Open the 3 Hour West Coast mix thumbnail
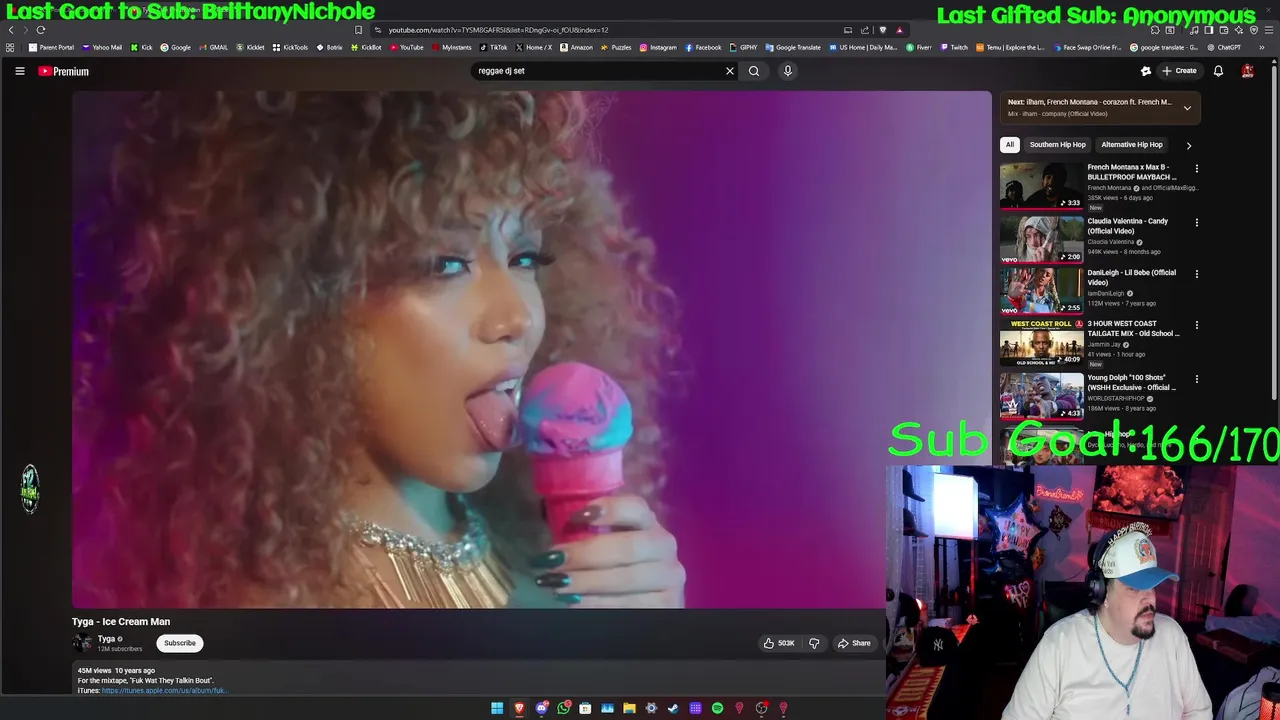 click(1041, 343)
